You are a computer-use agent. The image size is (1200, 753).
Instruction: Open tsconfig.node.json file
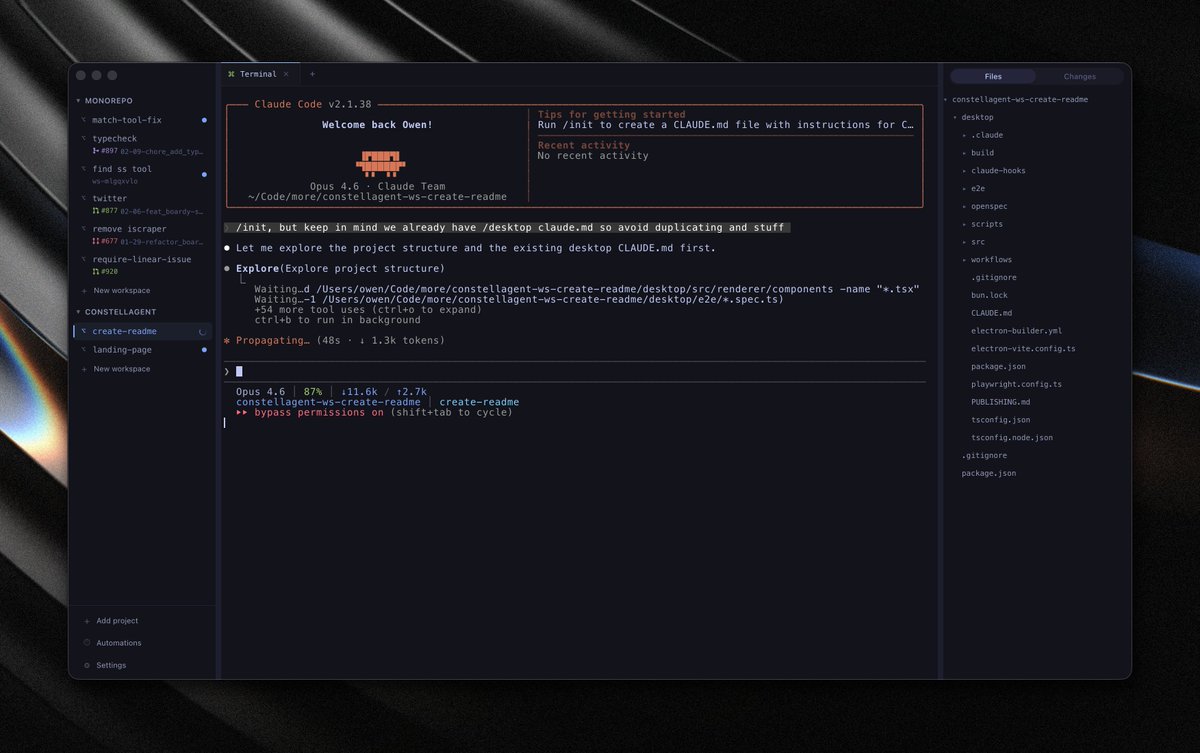click(1011, 438)
